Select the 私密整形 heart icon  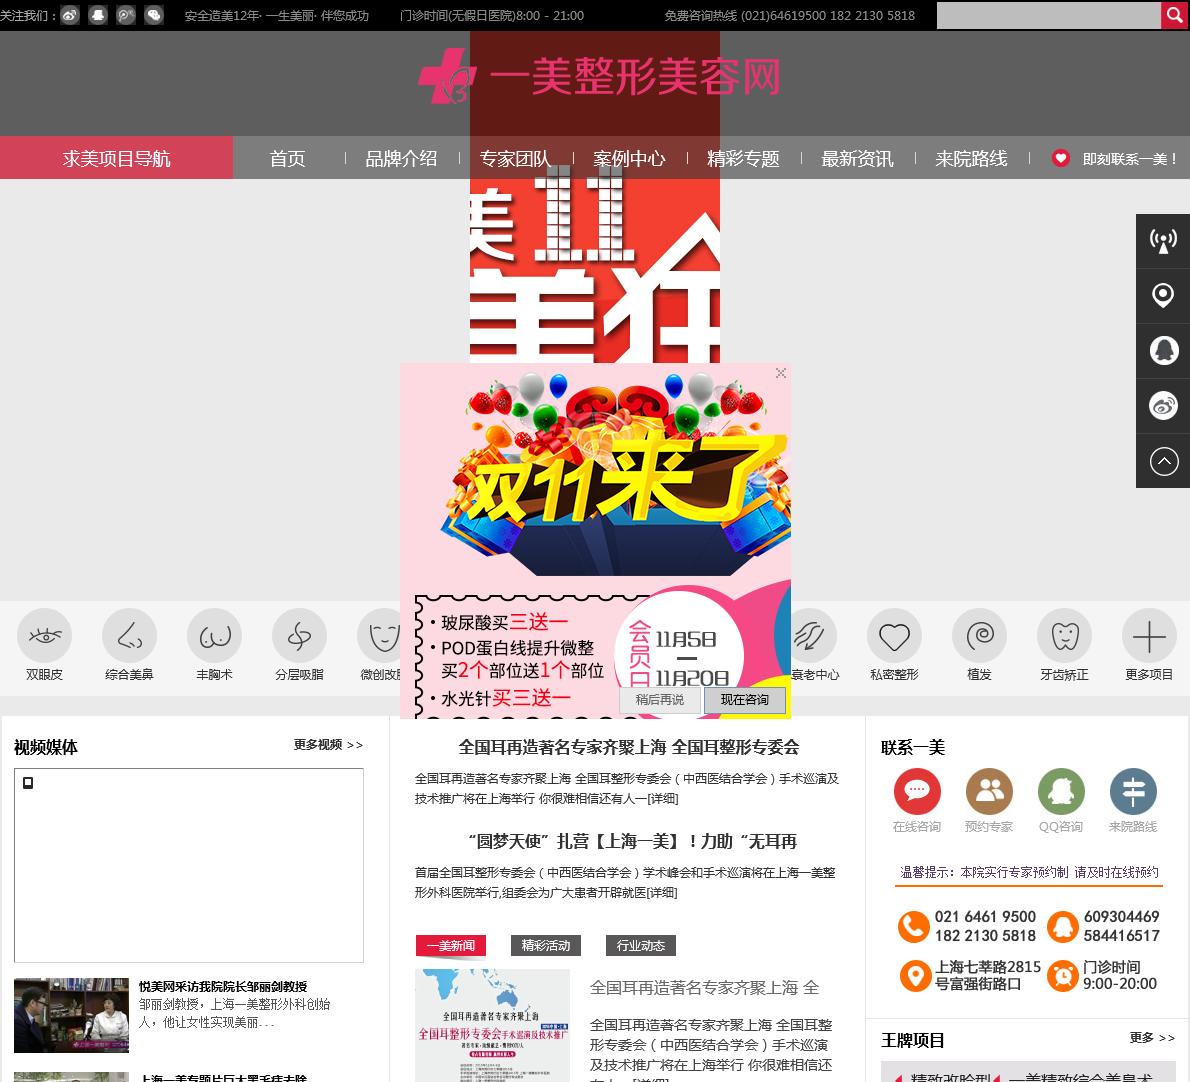click(x=895, y=636)
